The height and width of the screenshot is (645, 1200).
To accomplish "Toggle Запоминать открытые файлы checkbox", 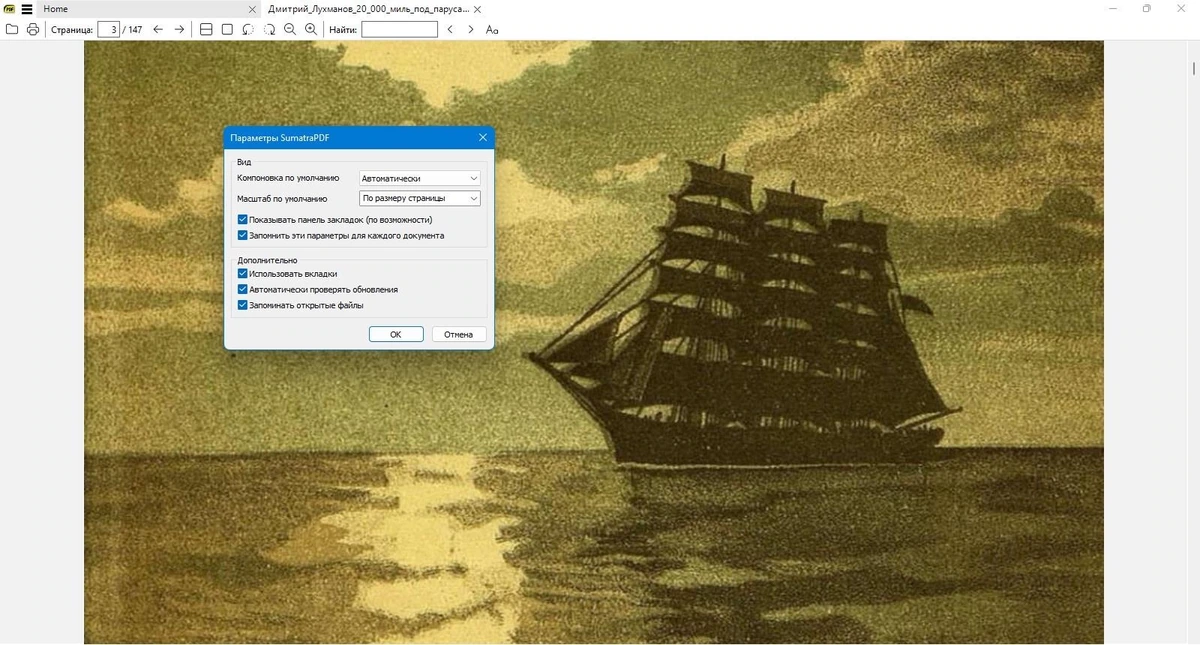I will [243, 305].
